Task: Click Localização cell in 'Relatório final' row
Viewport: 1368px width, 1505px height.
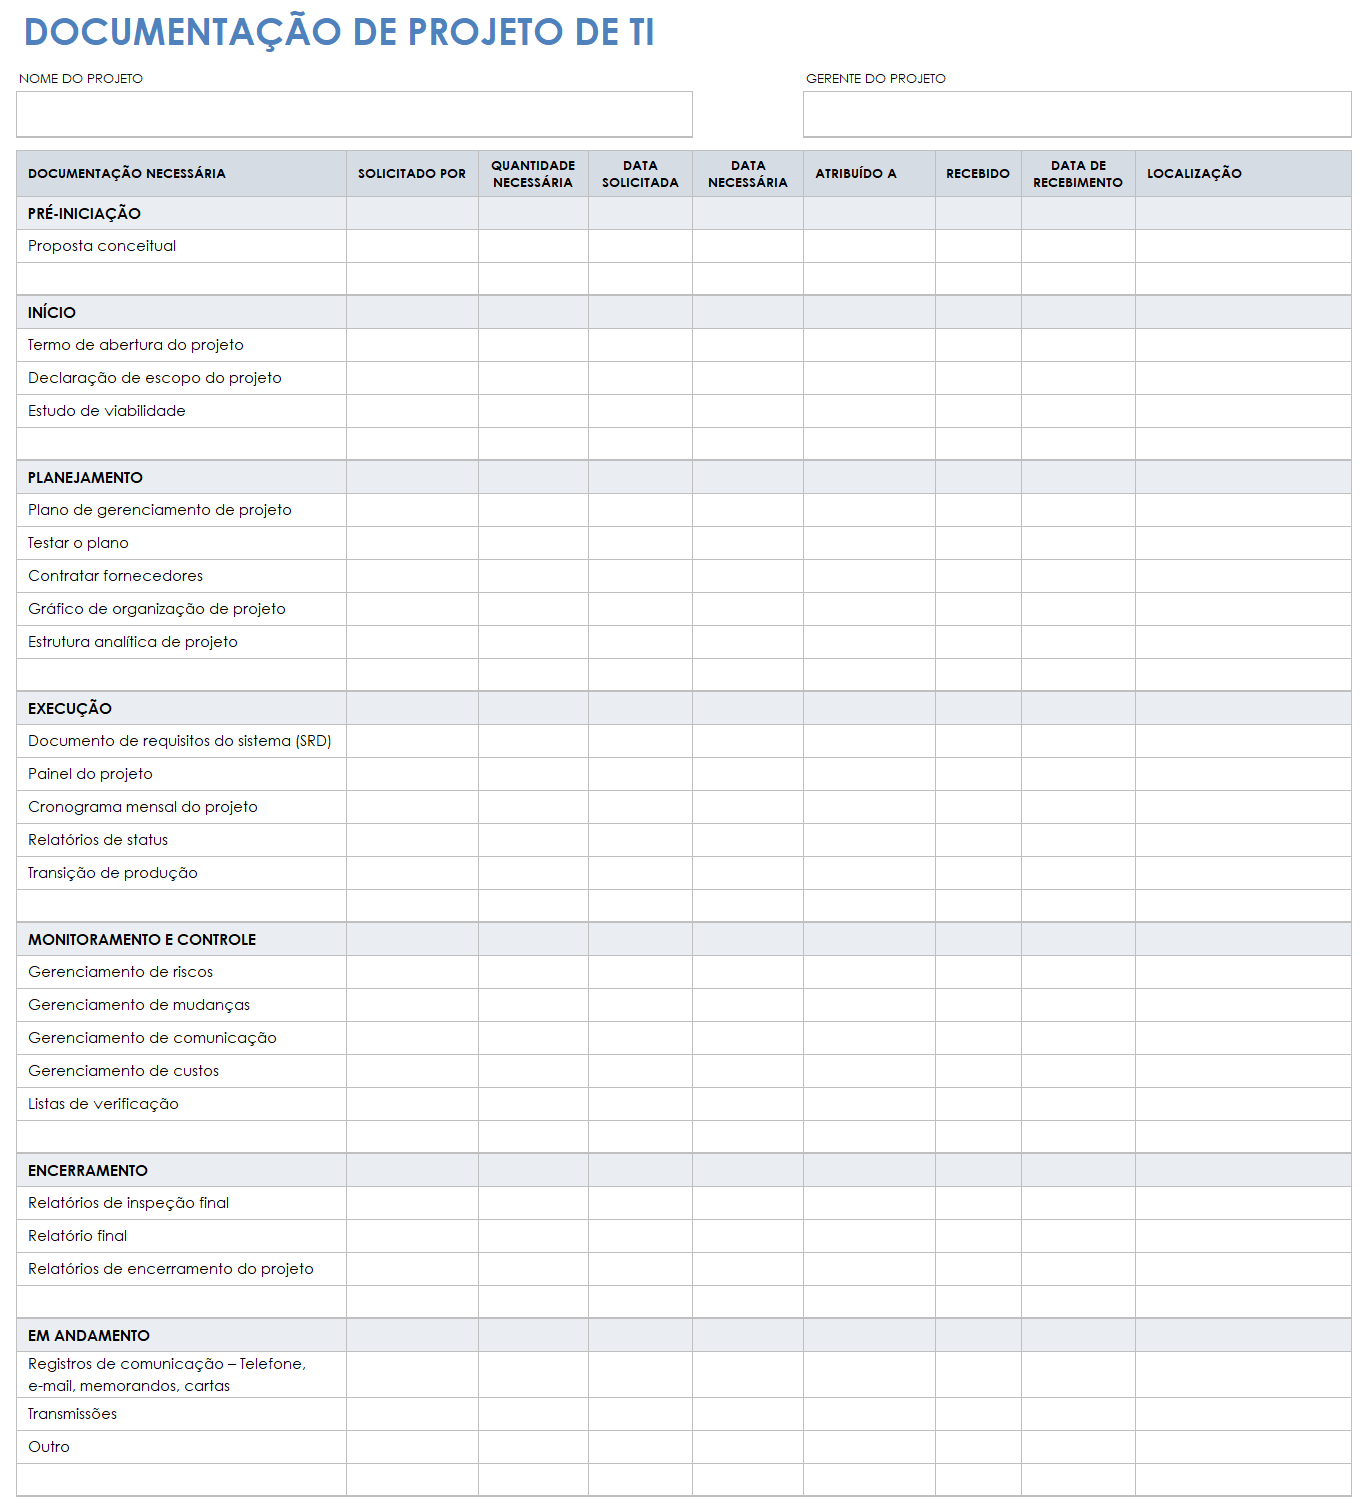Action: tap(1243, 1236)
